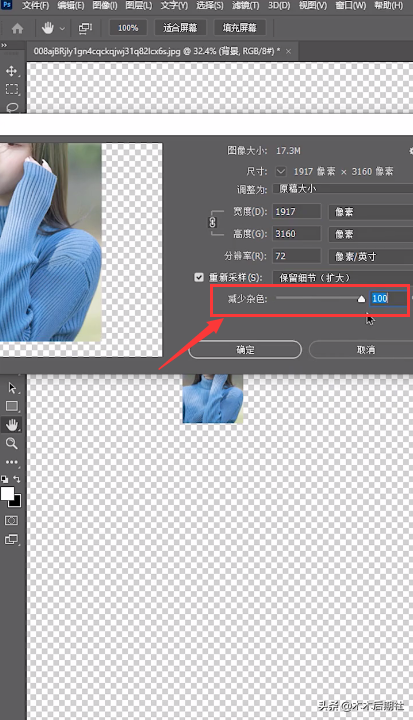Open the 滤镜(T) menu
Image resolution: width=413 pixels, height=720 pixels.
pyautogui.click(x=245, y=6)
